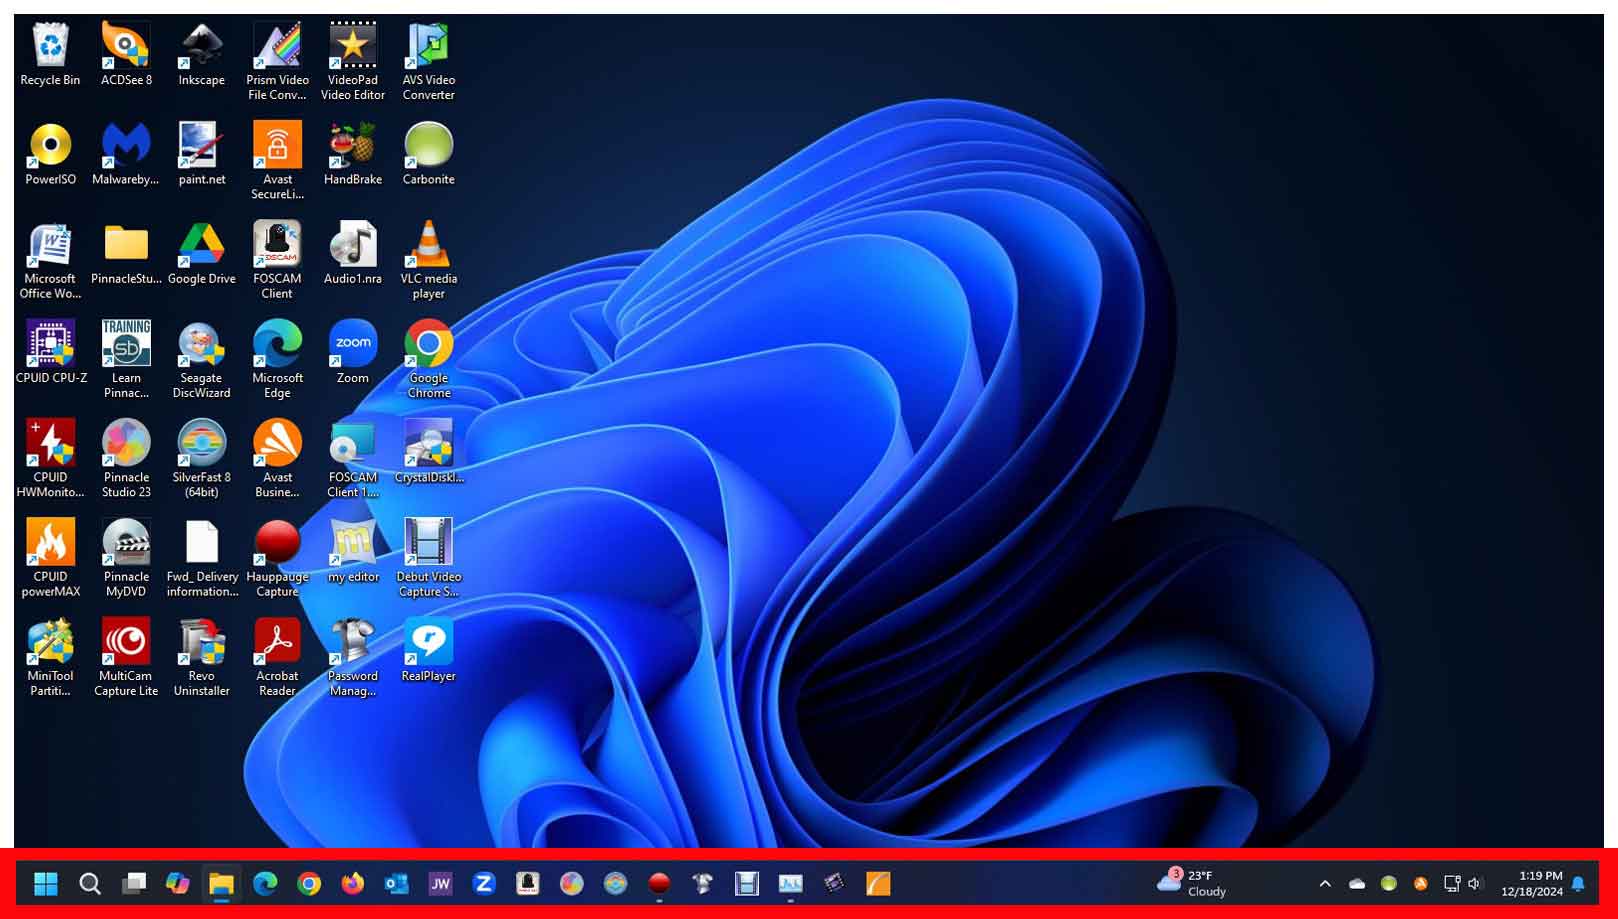Select the Fwd_Delivery information file
The height and width of the screenshot is (919, 1618).
pos(201,557)
